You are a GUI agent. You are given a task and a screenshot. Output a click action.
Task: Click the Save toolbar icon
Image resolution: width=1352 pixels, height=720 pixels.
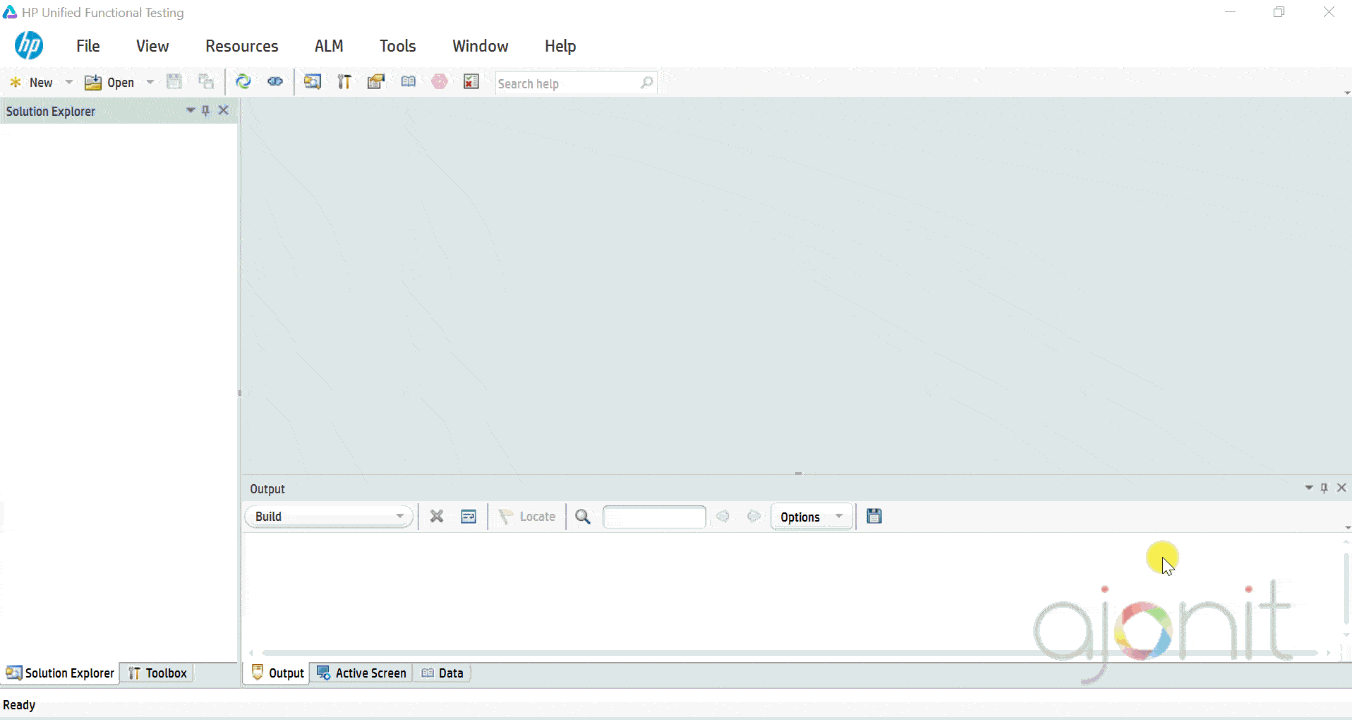(x=174, y=81)
